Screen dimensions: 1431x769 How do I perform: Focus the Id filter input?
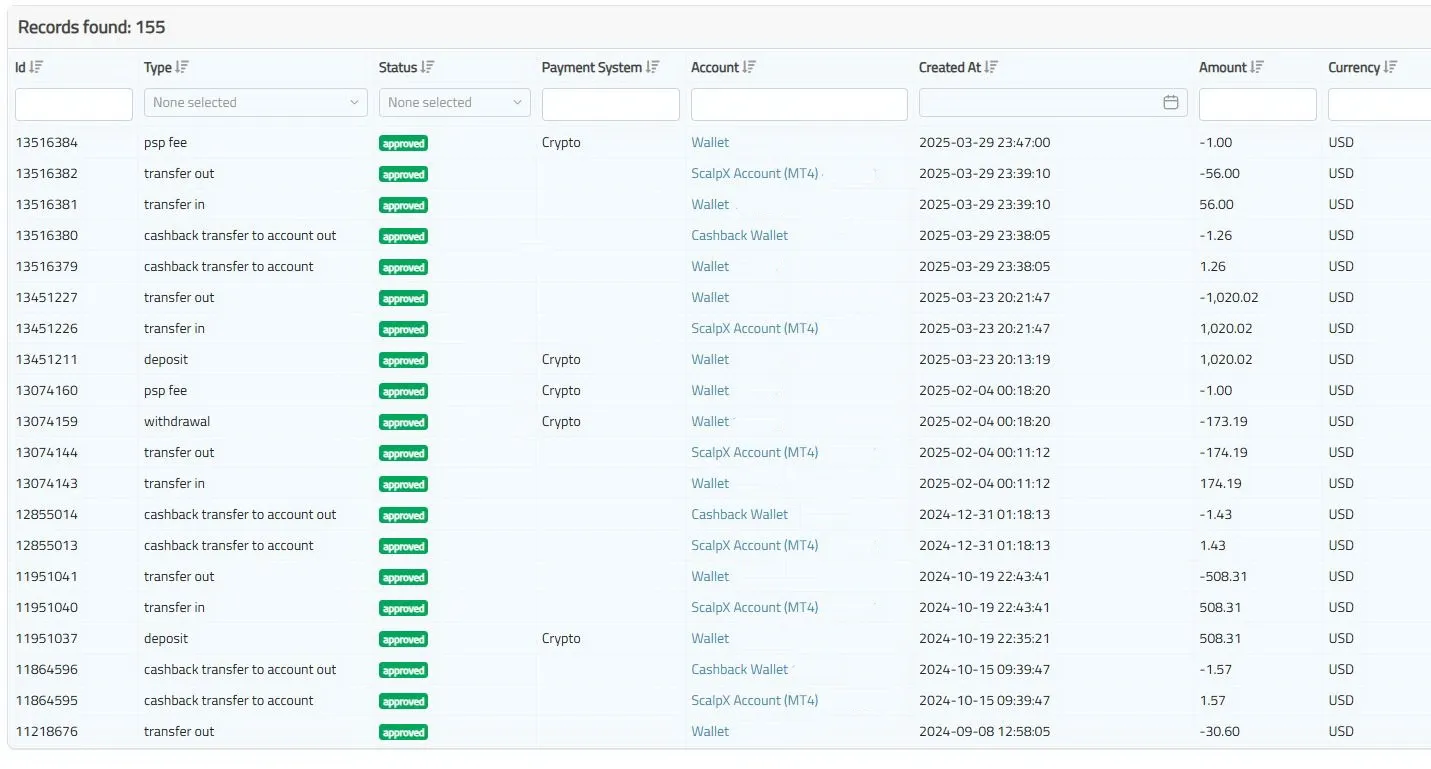[74, 104]
